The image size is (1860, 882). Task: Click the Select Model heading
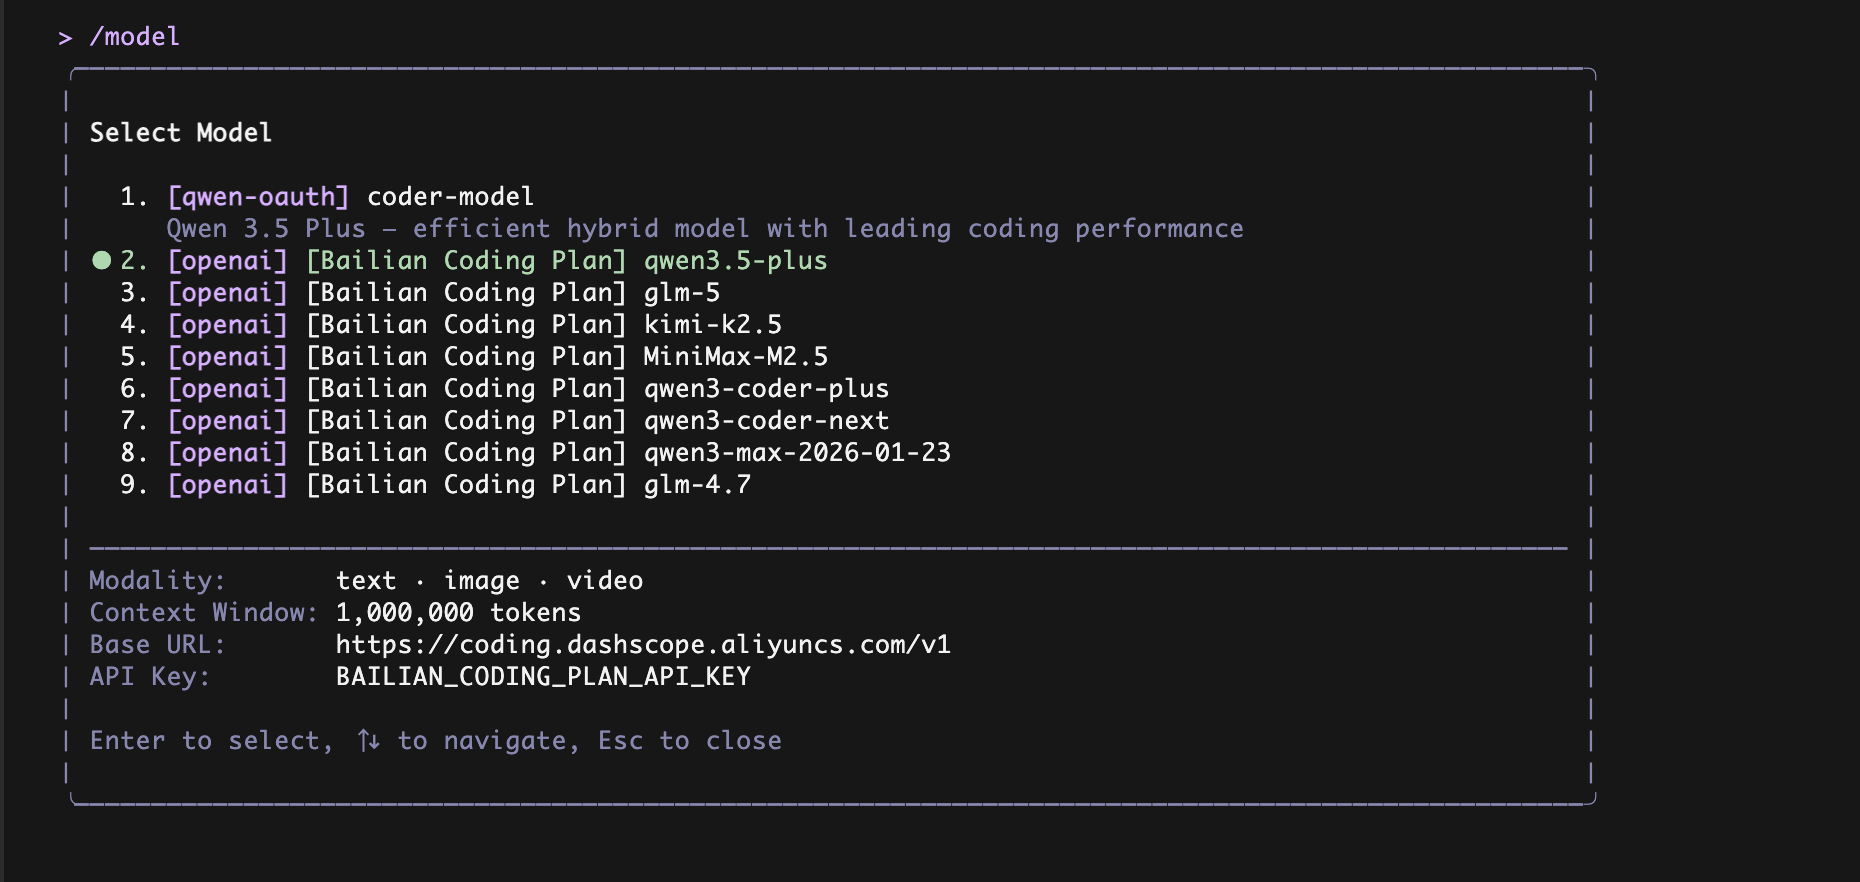181,133
